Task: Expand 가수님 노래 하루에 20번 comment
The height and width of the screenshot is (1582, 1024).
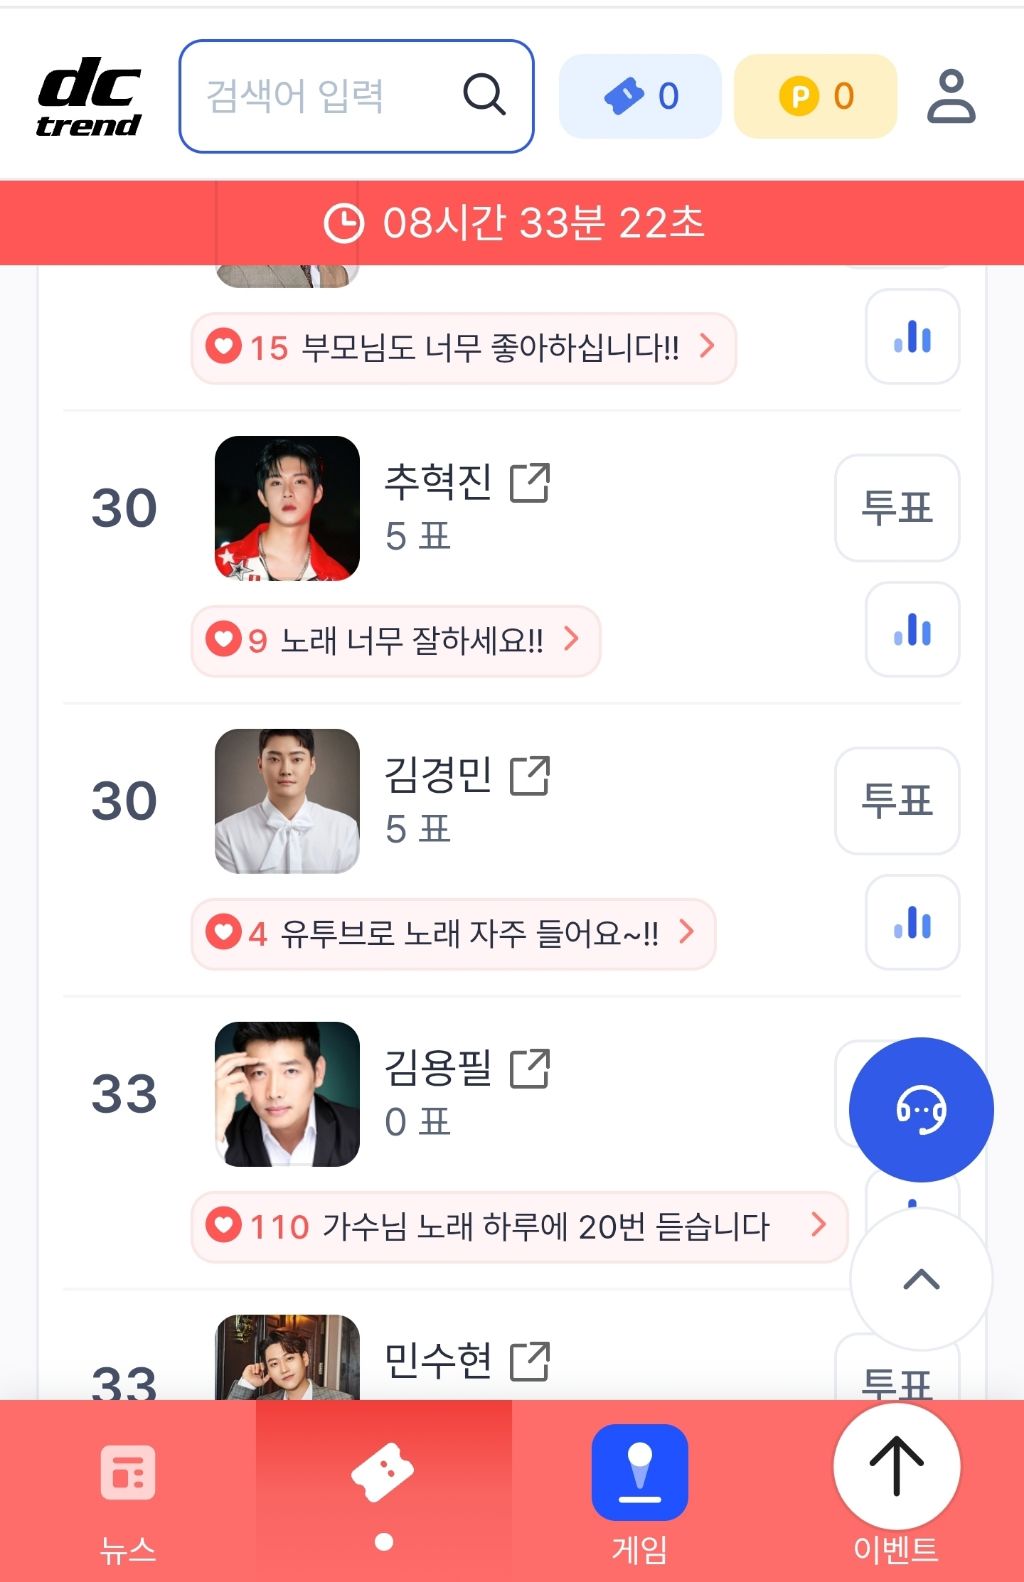Action: click(519, 1226)
